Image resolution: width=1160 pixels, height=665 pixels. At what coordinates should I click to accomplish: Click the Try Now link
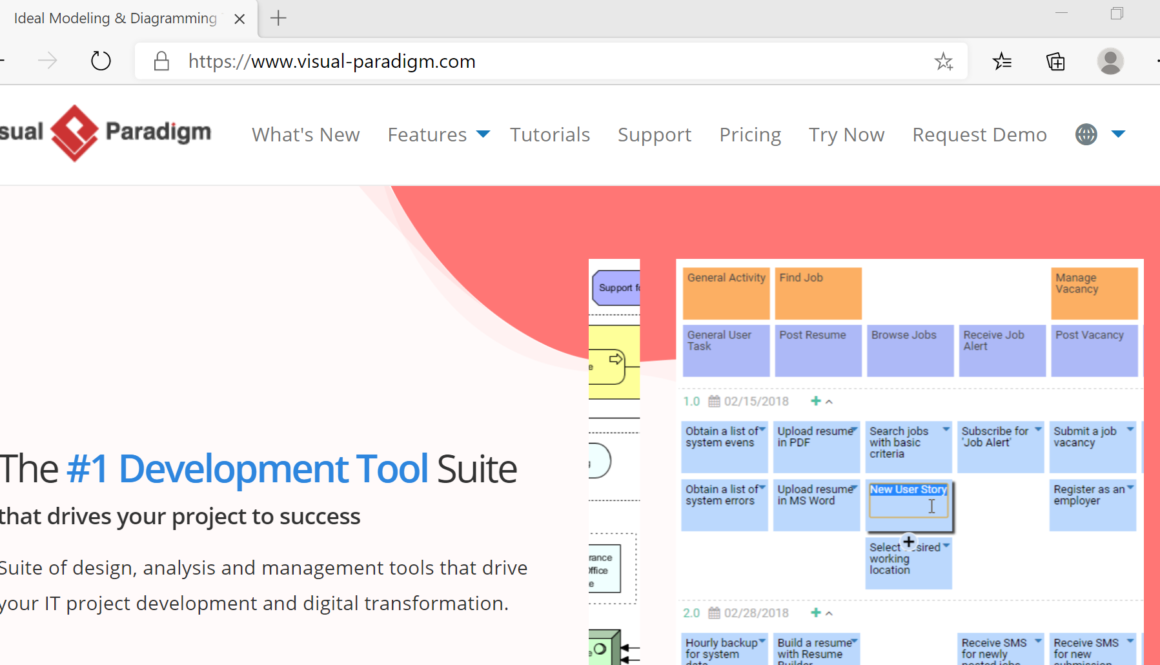[x=846, y=135]
